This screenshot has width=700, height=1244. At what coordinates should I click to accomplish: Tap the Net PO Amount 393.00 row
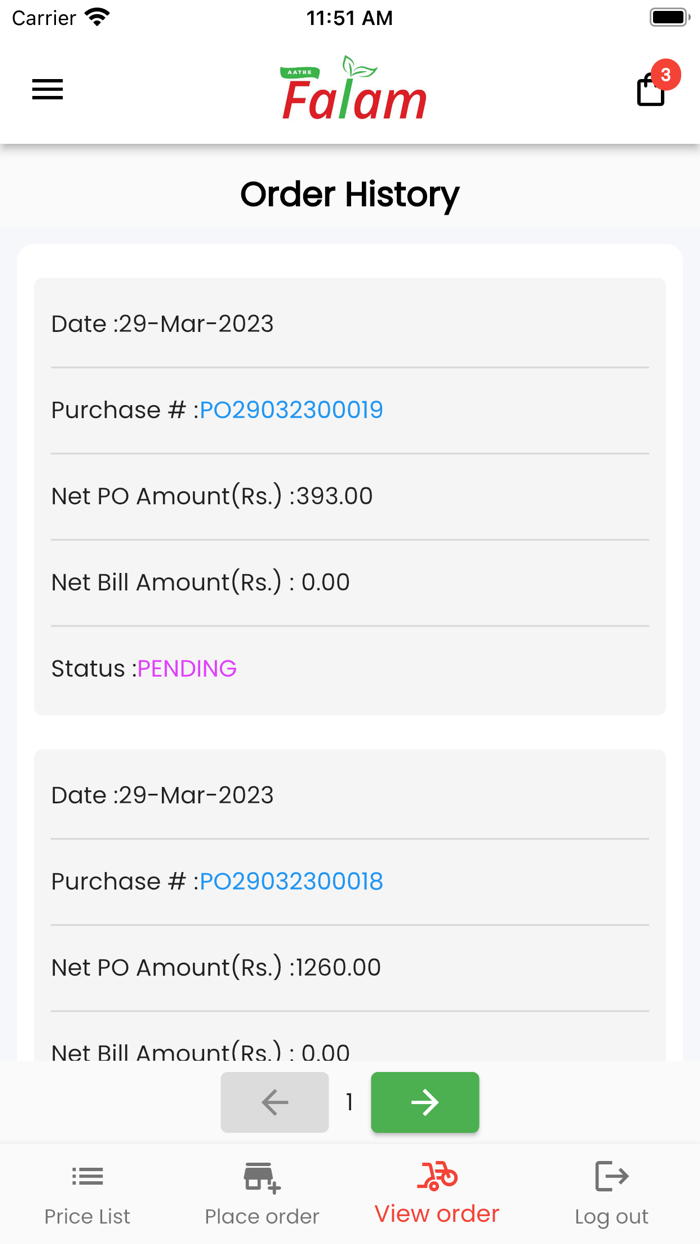pos(212,496)
